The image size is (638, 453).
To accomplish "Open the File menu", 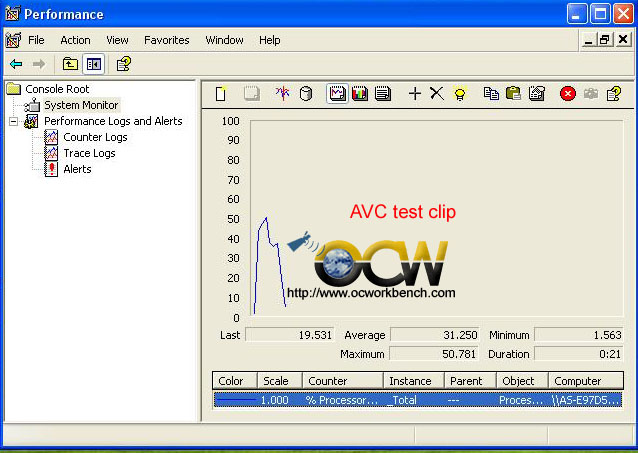I will tap(36, 40).
